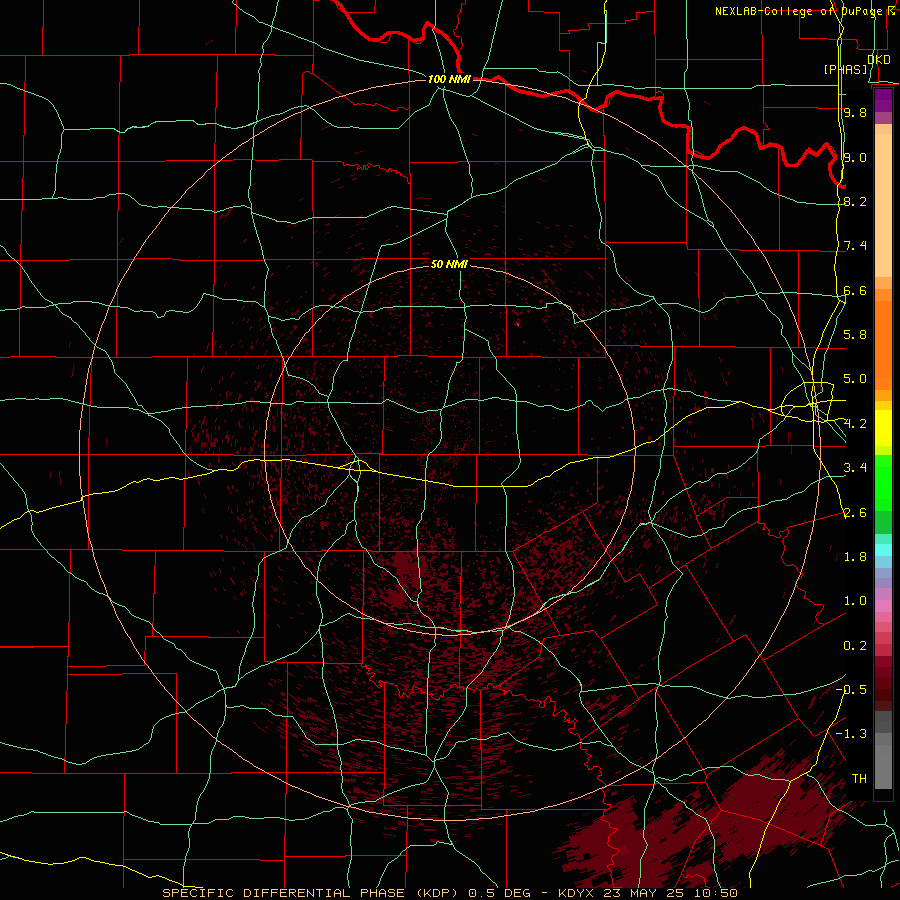This screenshot has height=900, width=900.
Task: Click the 100 NMI range ring label
Action: click(x=449, y=79)
